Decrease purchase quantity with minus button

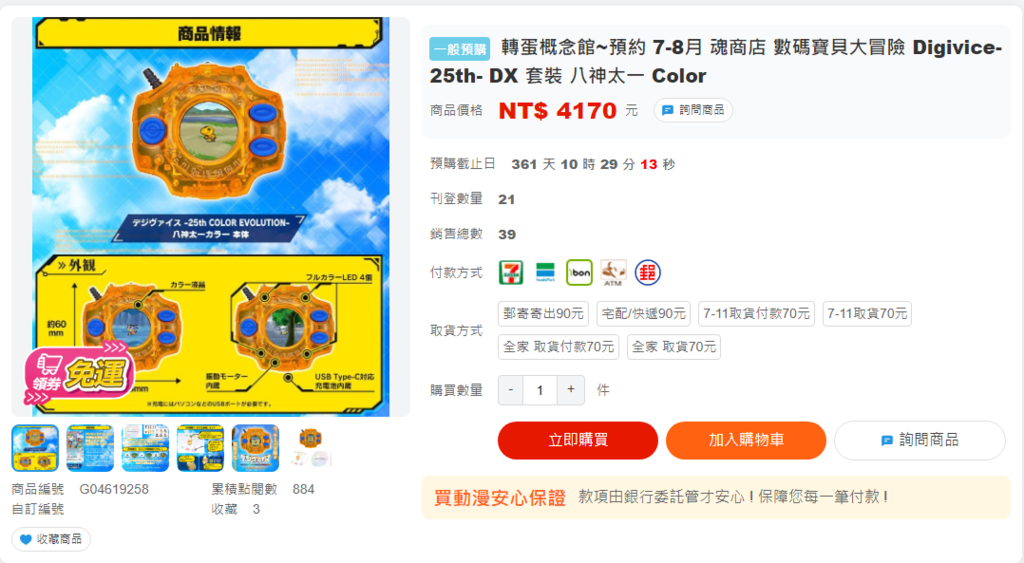511,389
